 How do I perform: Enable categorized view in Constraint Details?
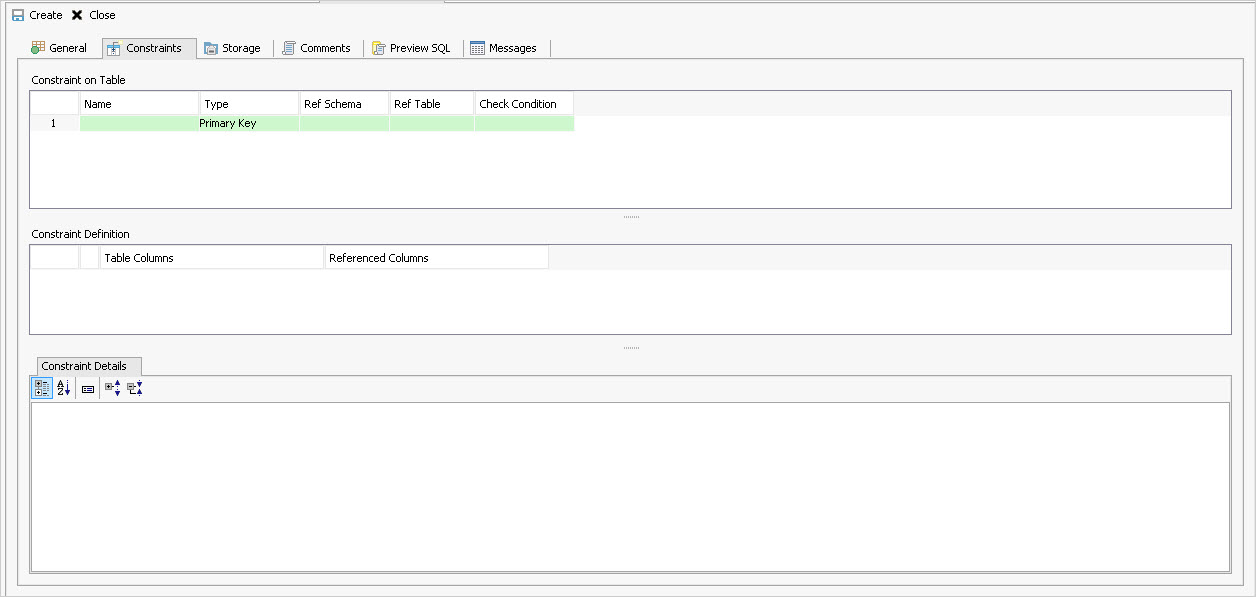42,389
